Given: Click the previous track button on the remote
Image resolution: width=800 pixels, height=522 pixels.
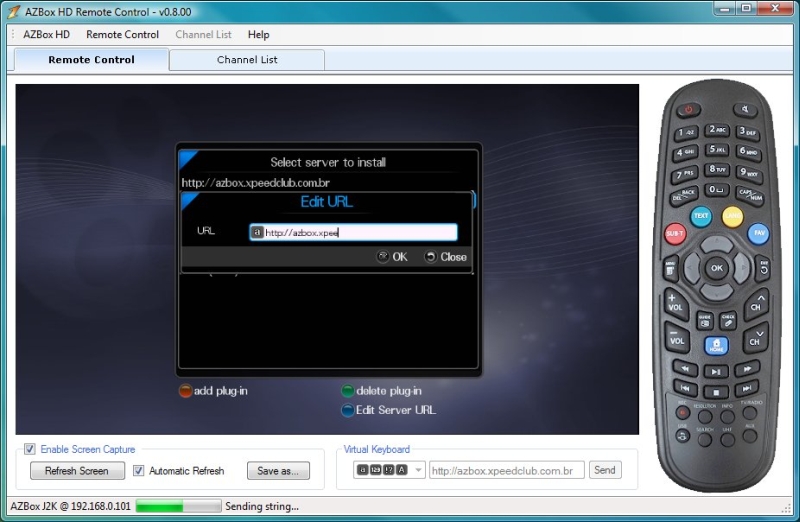Looking at the screenshot, I should click(x=685, y=388).
